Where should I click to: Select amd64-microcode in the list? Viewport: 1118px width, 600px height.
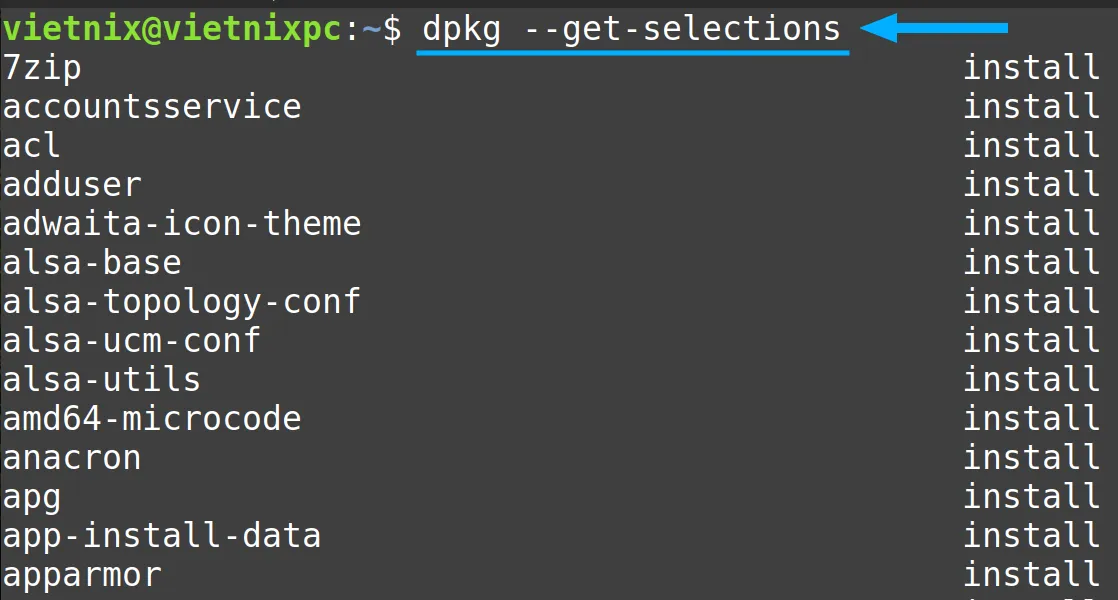(x=152, y=419)
